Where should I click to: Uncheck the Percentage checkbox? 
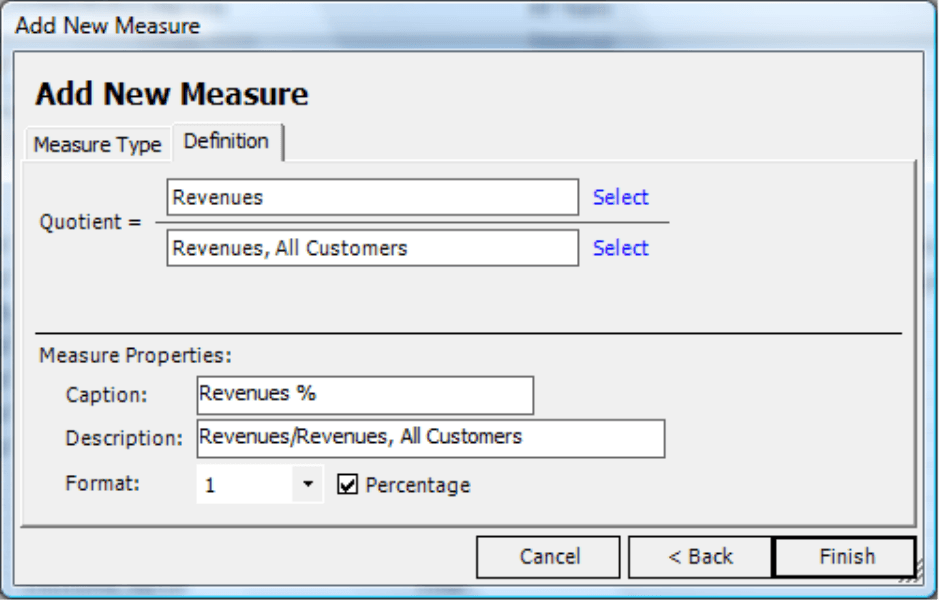[347, 484]
